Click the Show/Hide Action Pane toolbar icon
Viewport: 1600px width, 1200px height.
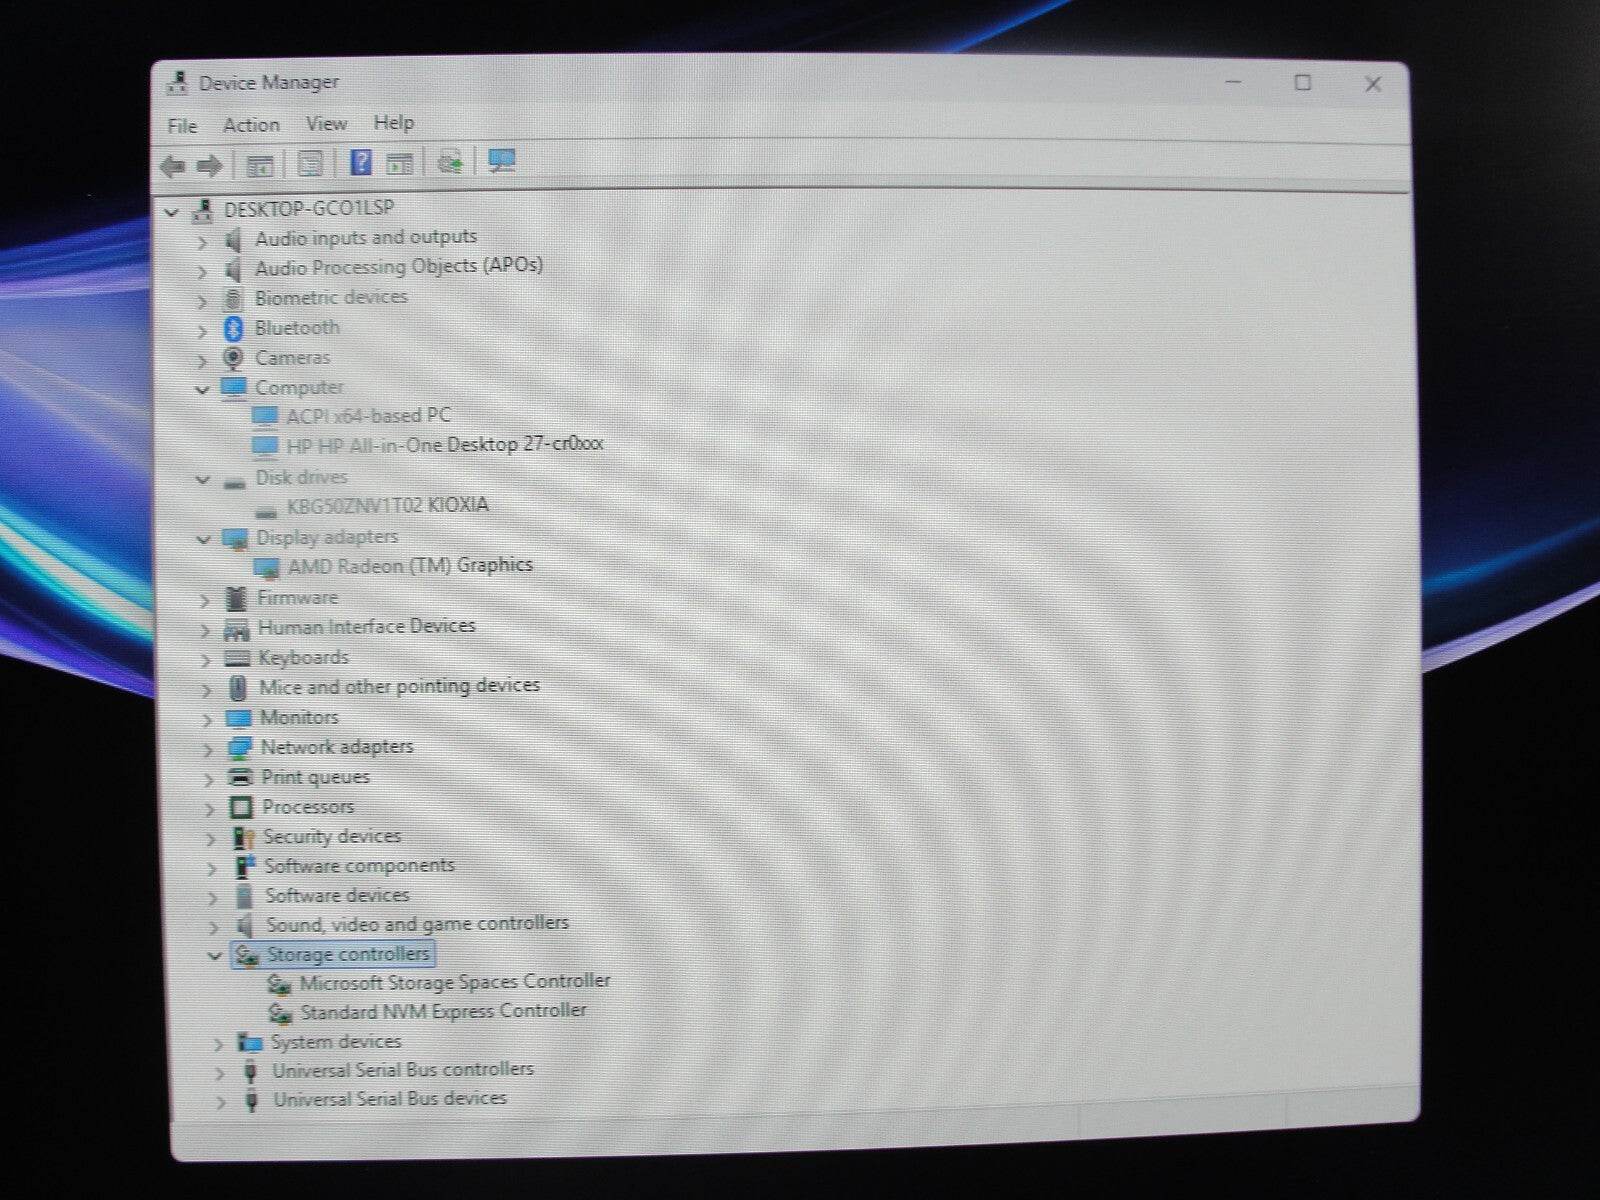[400, 163]
